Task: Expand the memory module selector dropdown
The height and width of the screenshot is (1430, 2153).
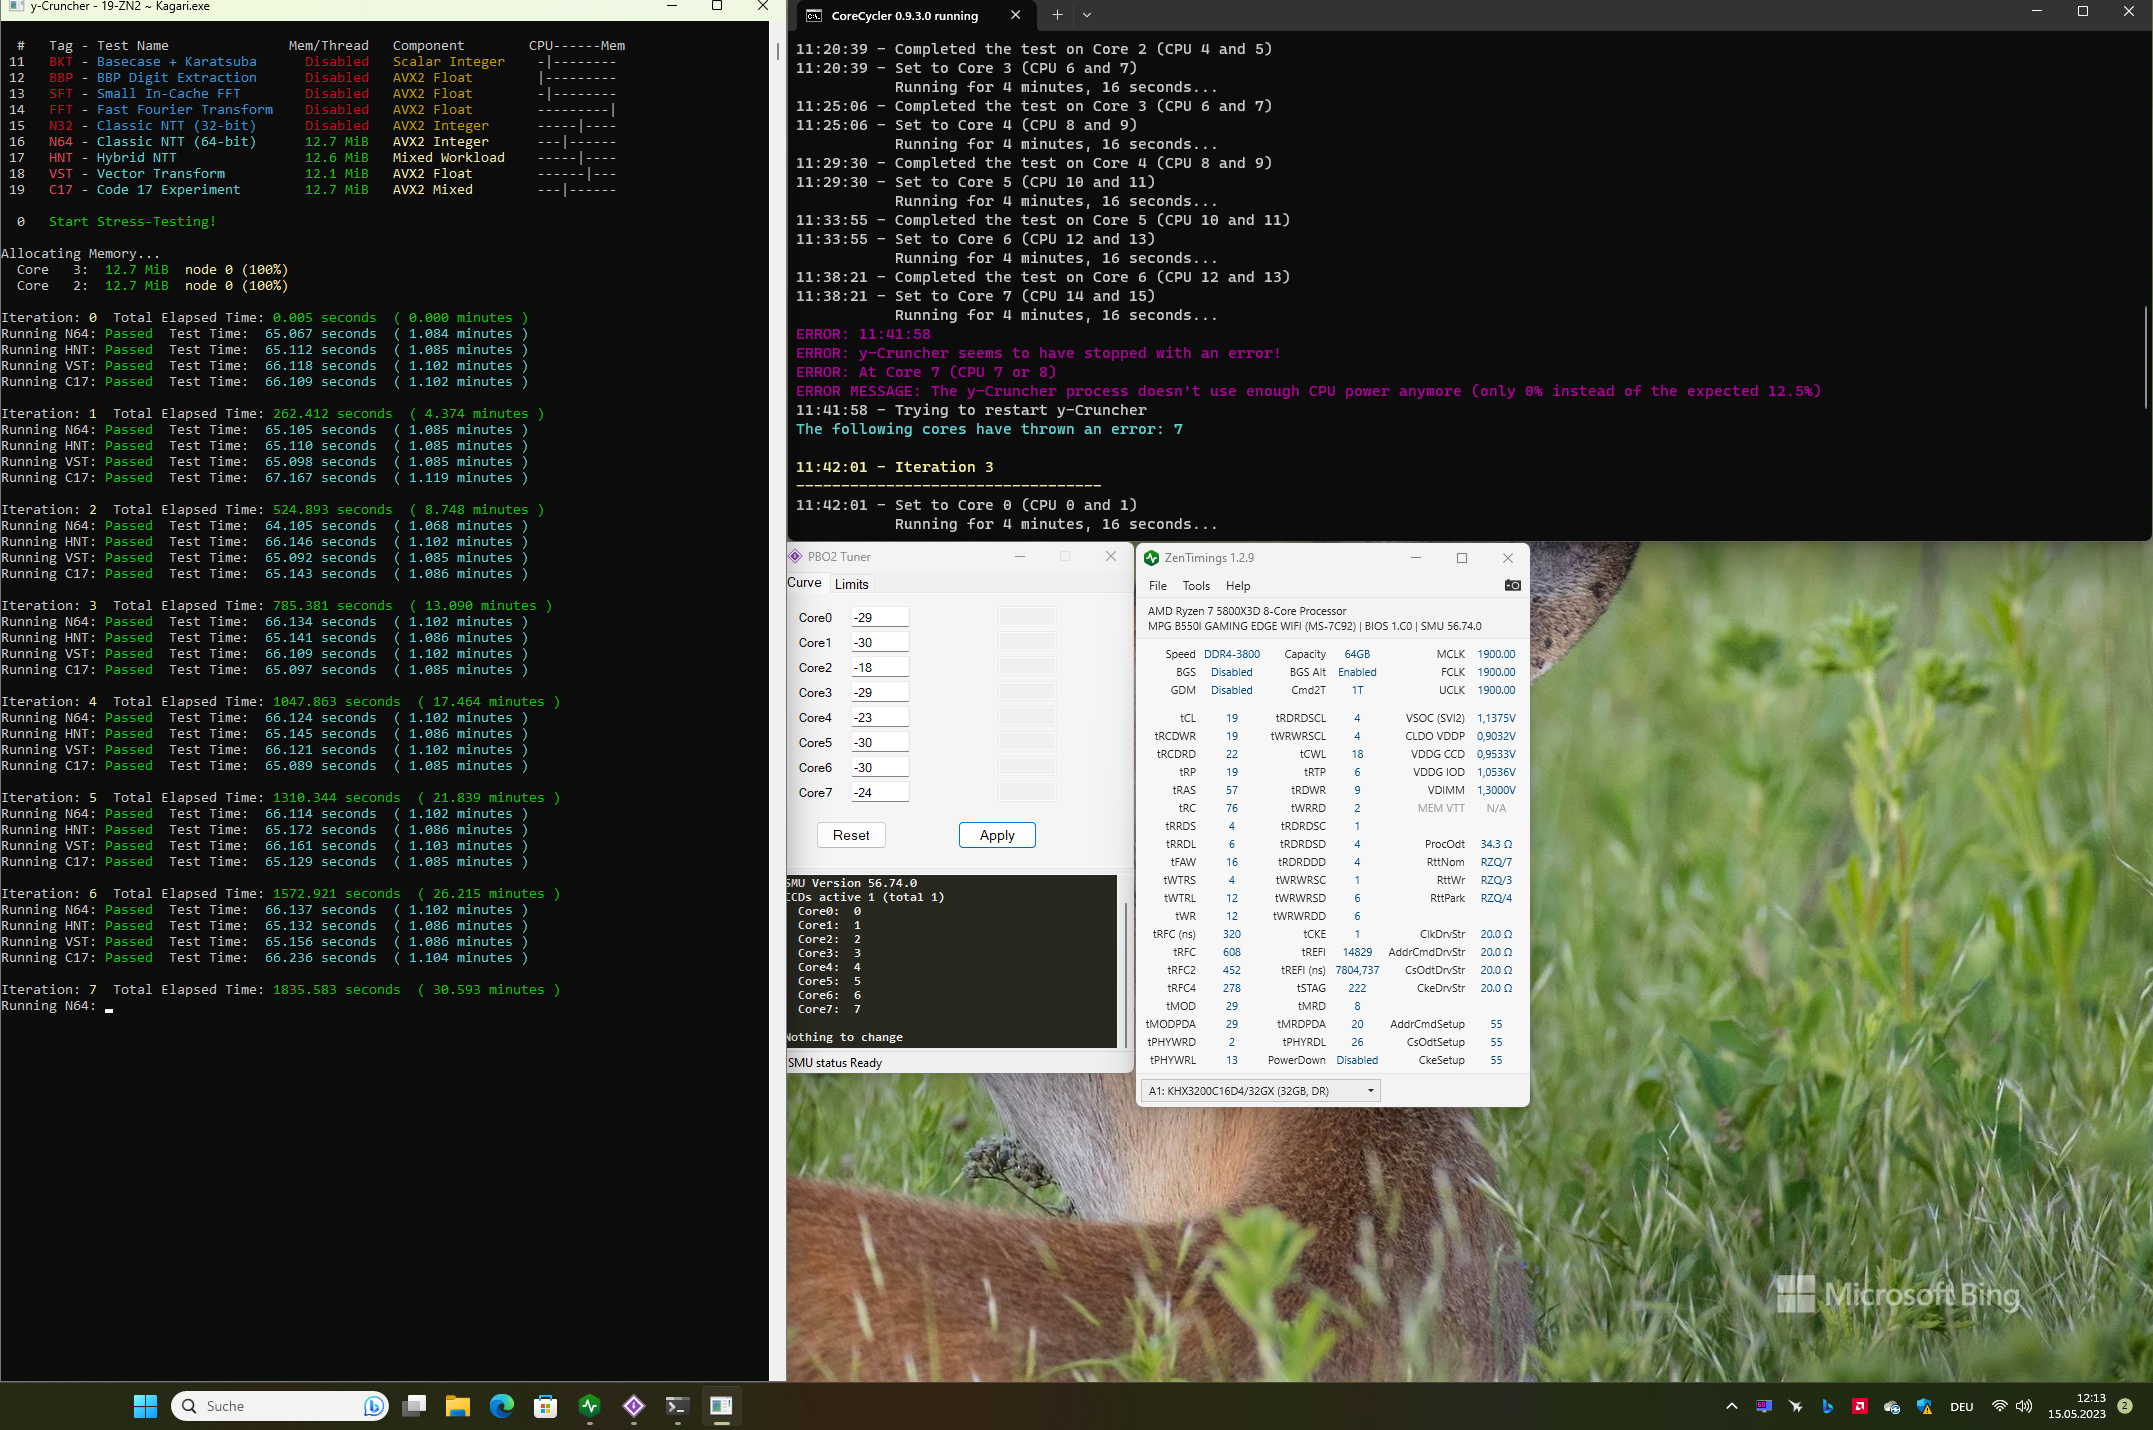Action: point(1370,1091)
